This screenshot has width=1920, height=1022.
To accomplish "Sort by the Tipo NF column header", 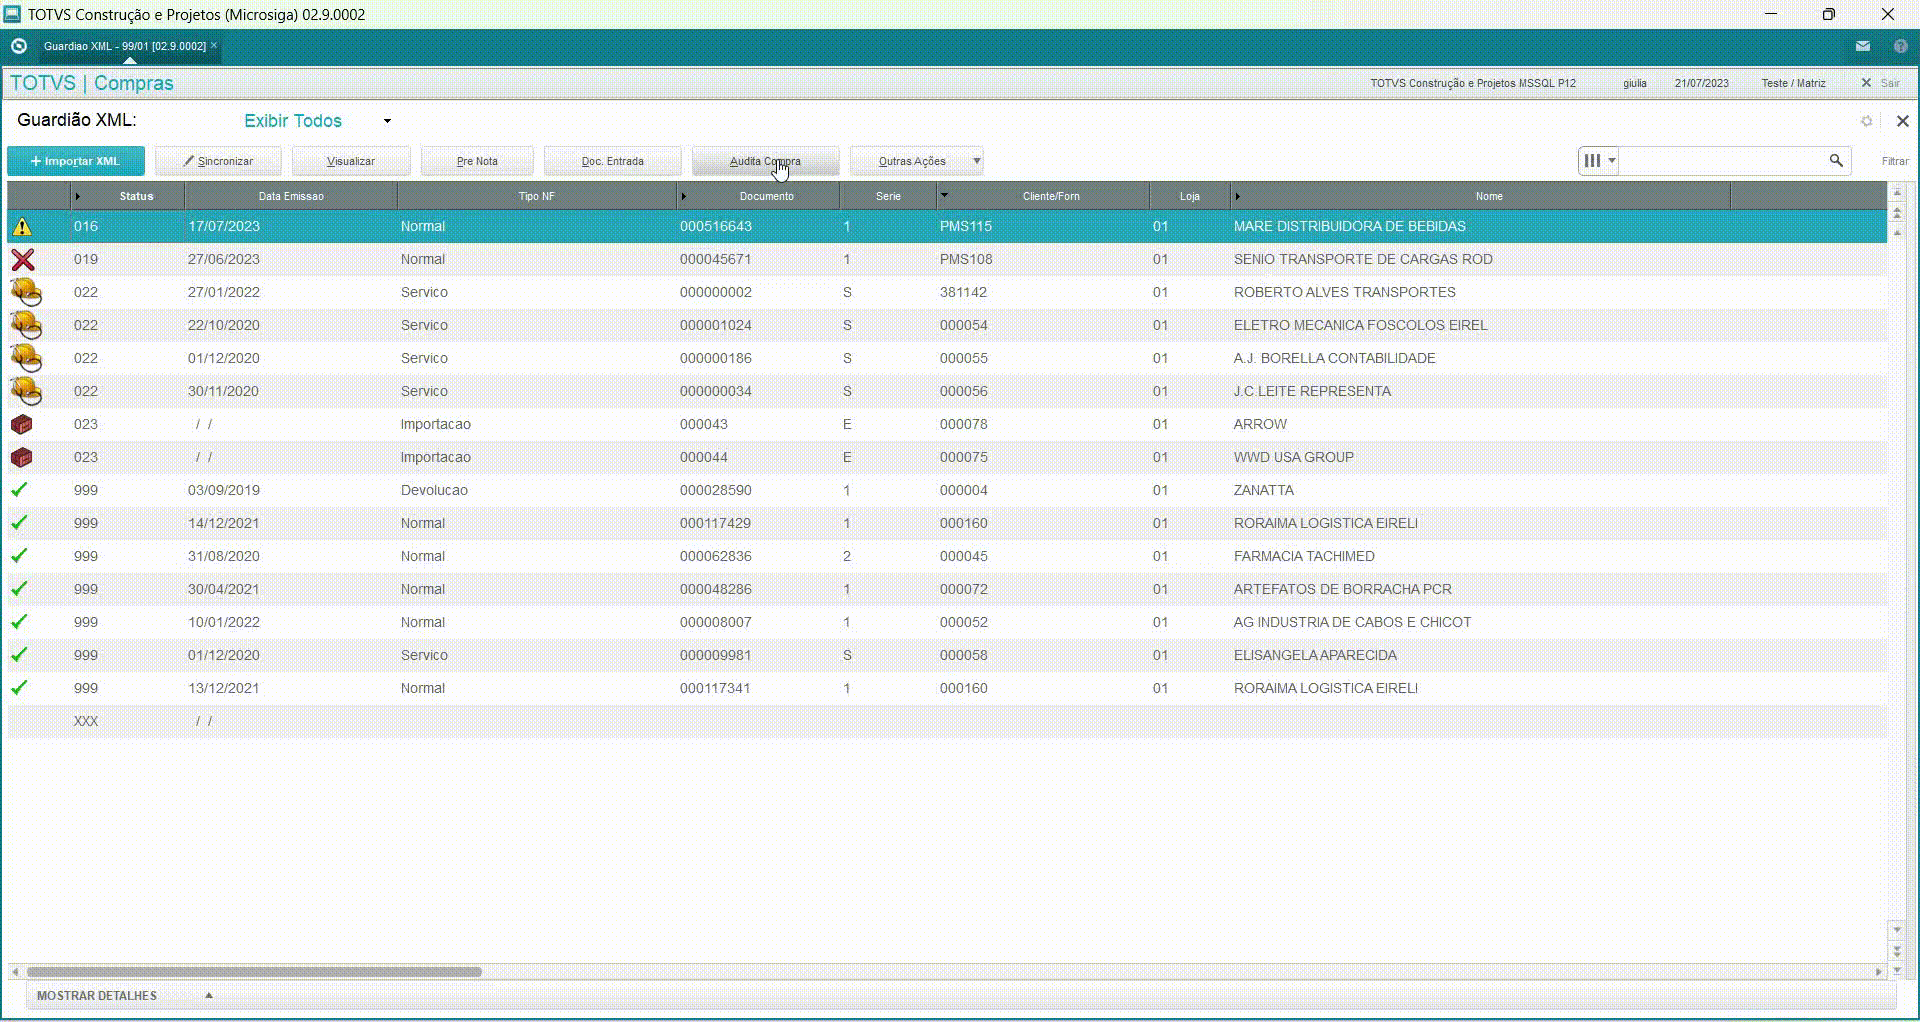I will pyautogui.click(x=536, y=196).
